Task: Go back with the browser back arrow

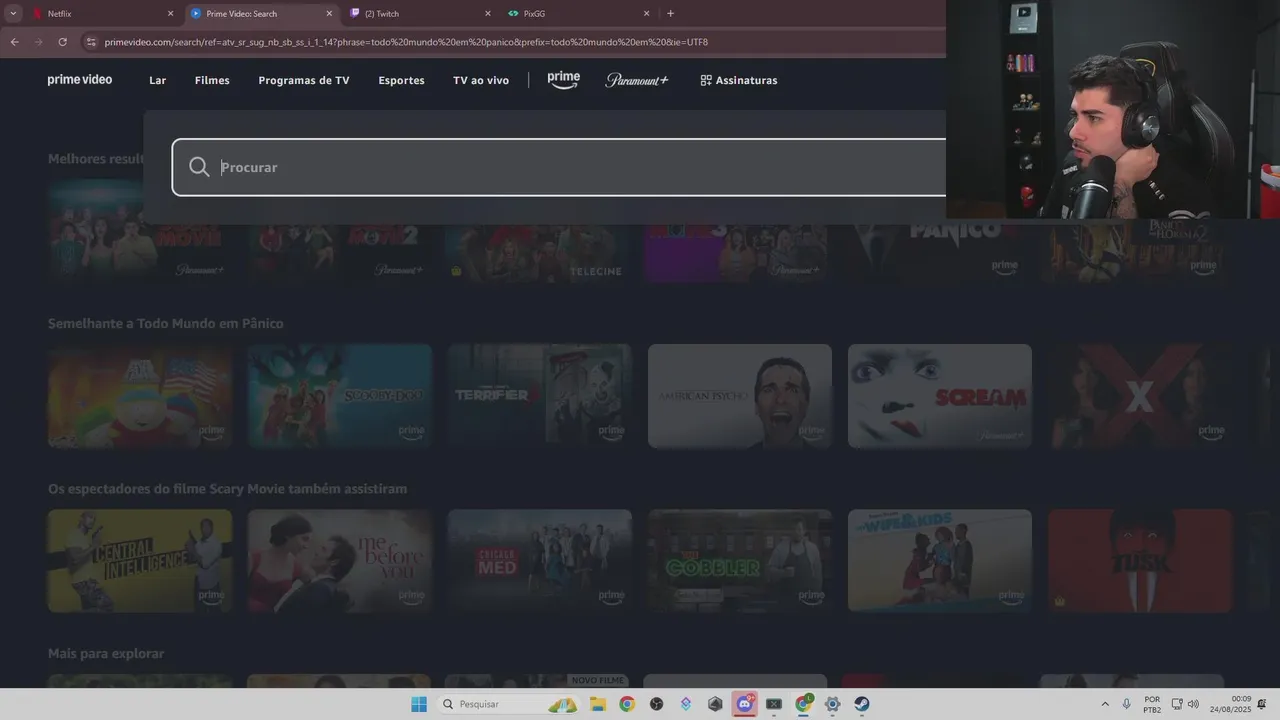Action: [x=14, y=42]
